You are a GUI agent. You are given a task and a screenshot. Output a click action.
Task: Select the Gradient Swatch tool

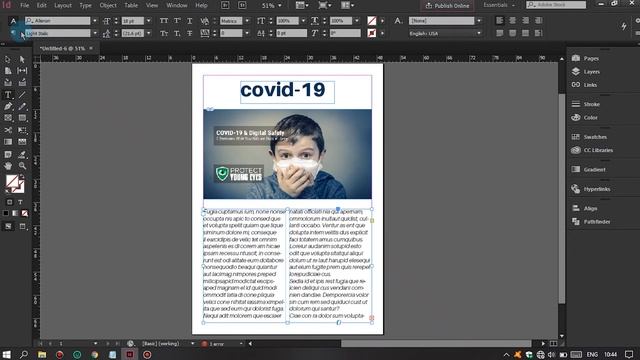pos(8,142)
